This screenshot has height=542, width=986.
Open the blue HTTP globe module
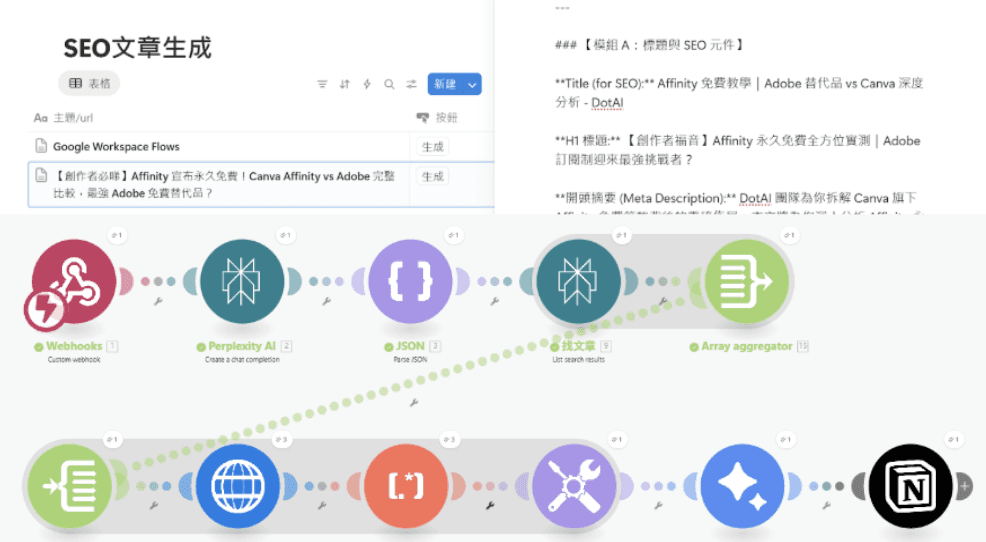[238, 486]
